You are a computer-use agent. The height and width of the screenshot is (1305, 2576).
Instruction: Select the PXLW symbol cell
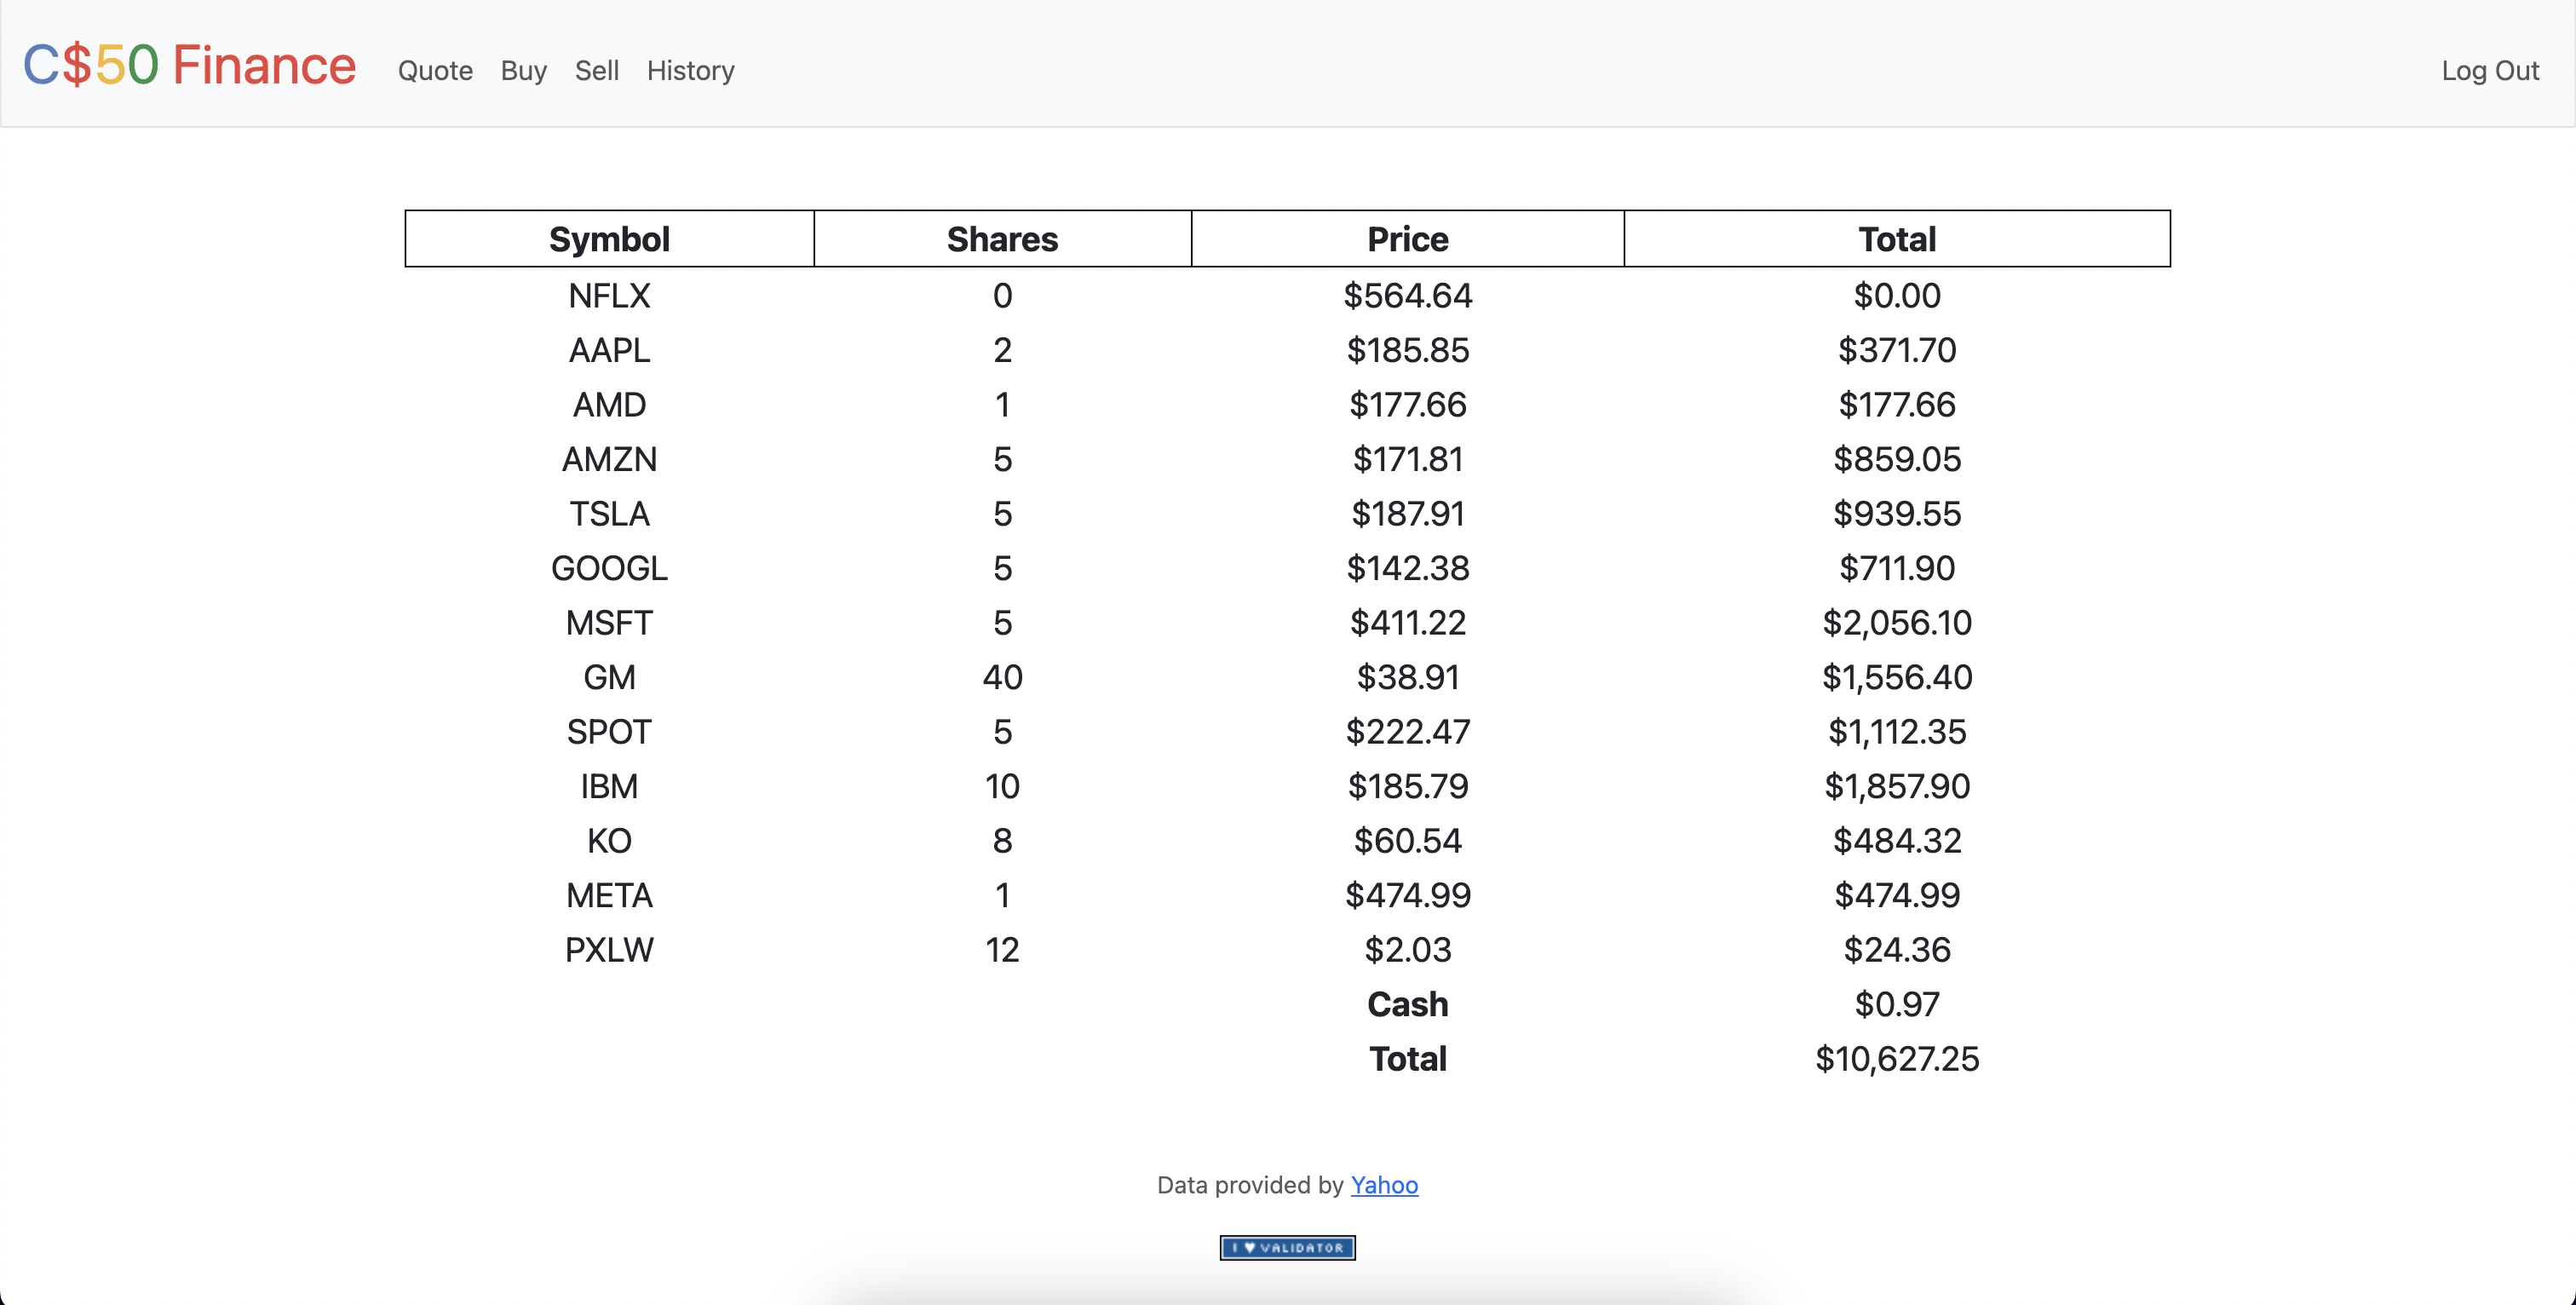pos(609,949)
